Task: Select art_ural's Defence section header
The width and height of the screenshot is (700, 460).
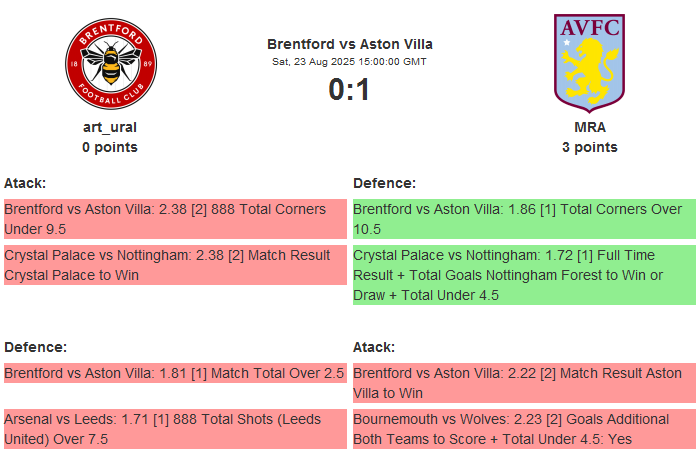Action: pos(35,347)
